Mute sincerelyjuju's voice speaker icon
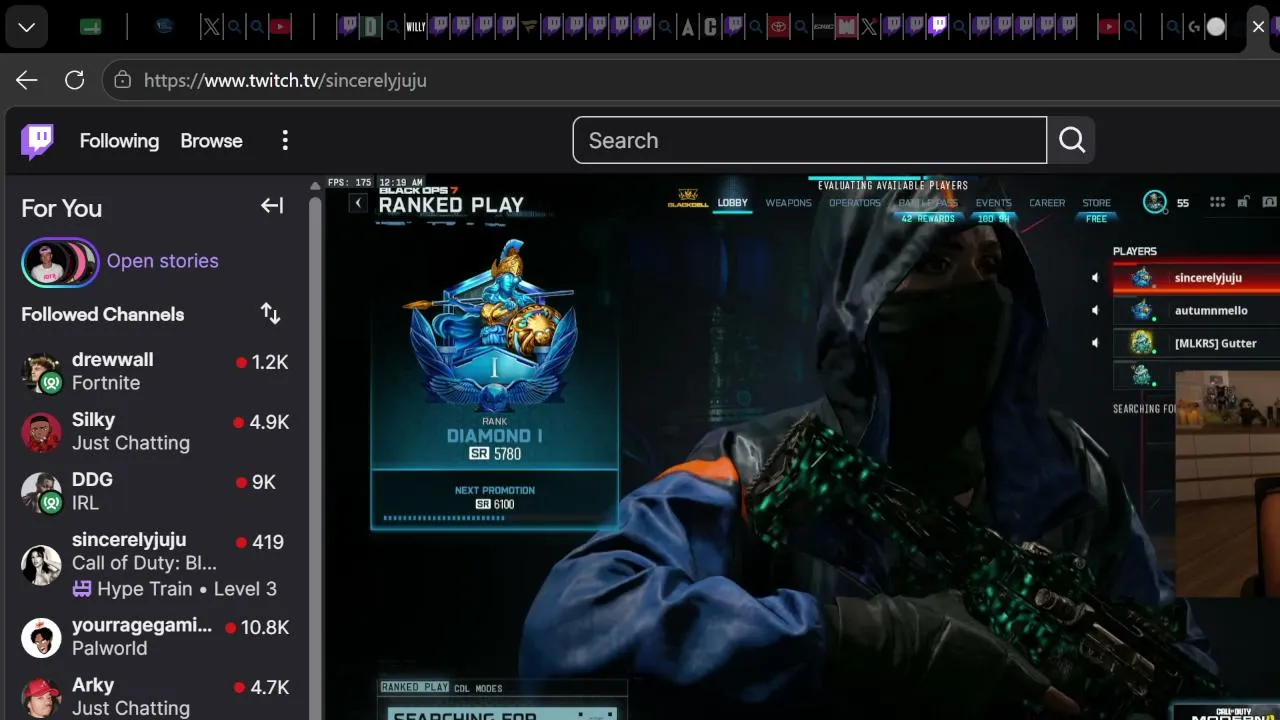 [1095, 278]
